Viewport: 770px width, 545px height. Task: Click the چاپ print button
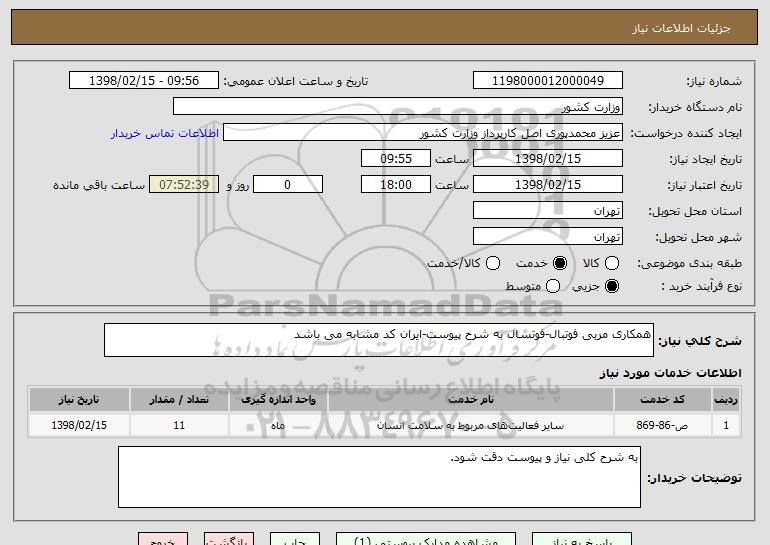(295, 539)
